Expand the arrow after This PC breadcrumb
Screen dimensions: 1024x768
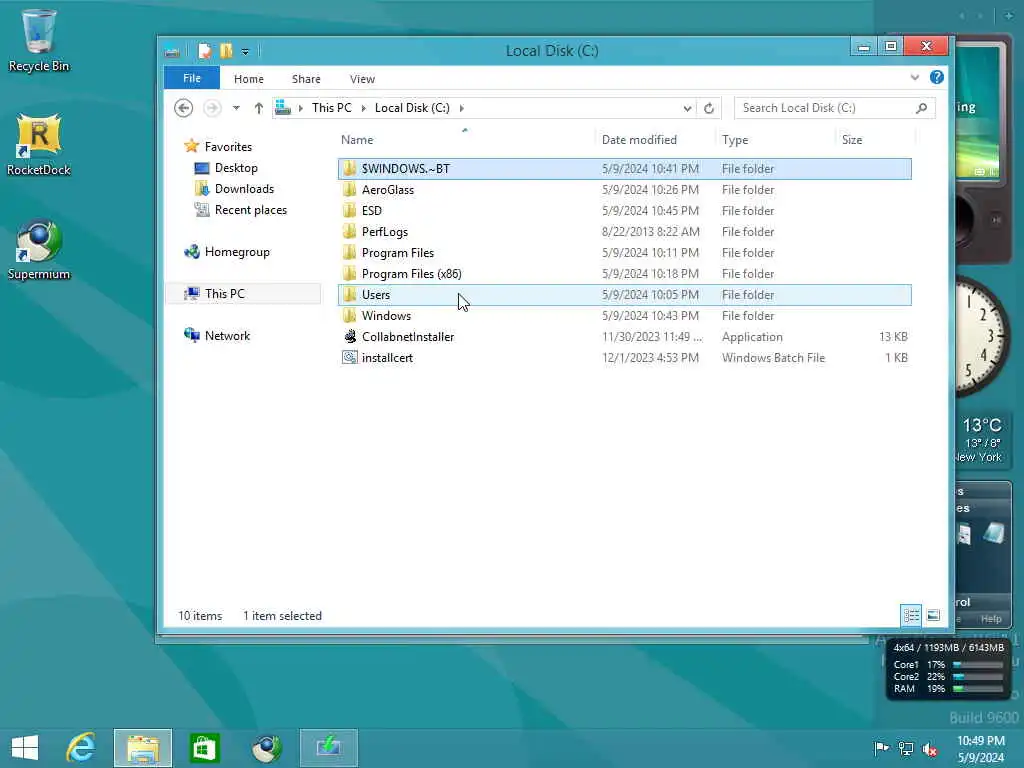pos(364,108)
